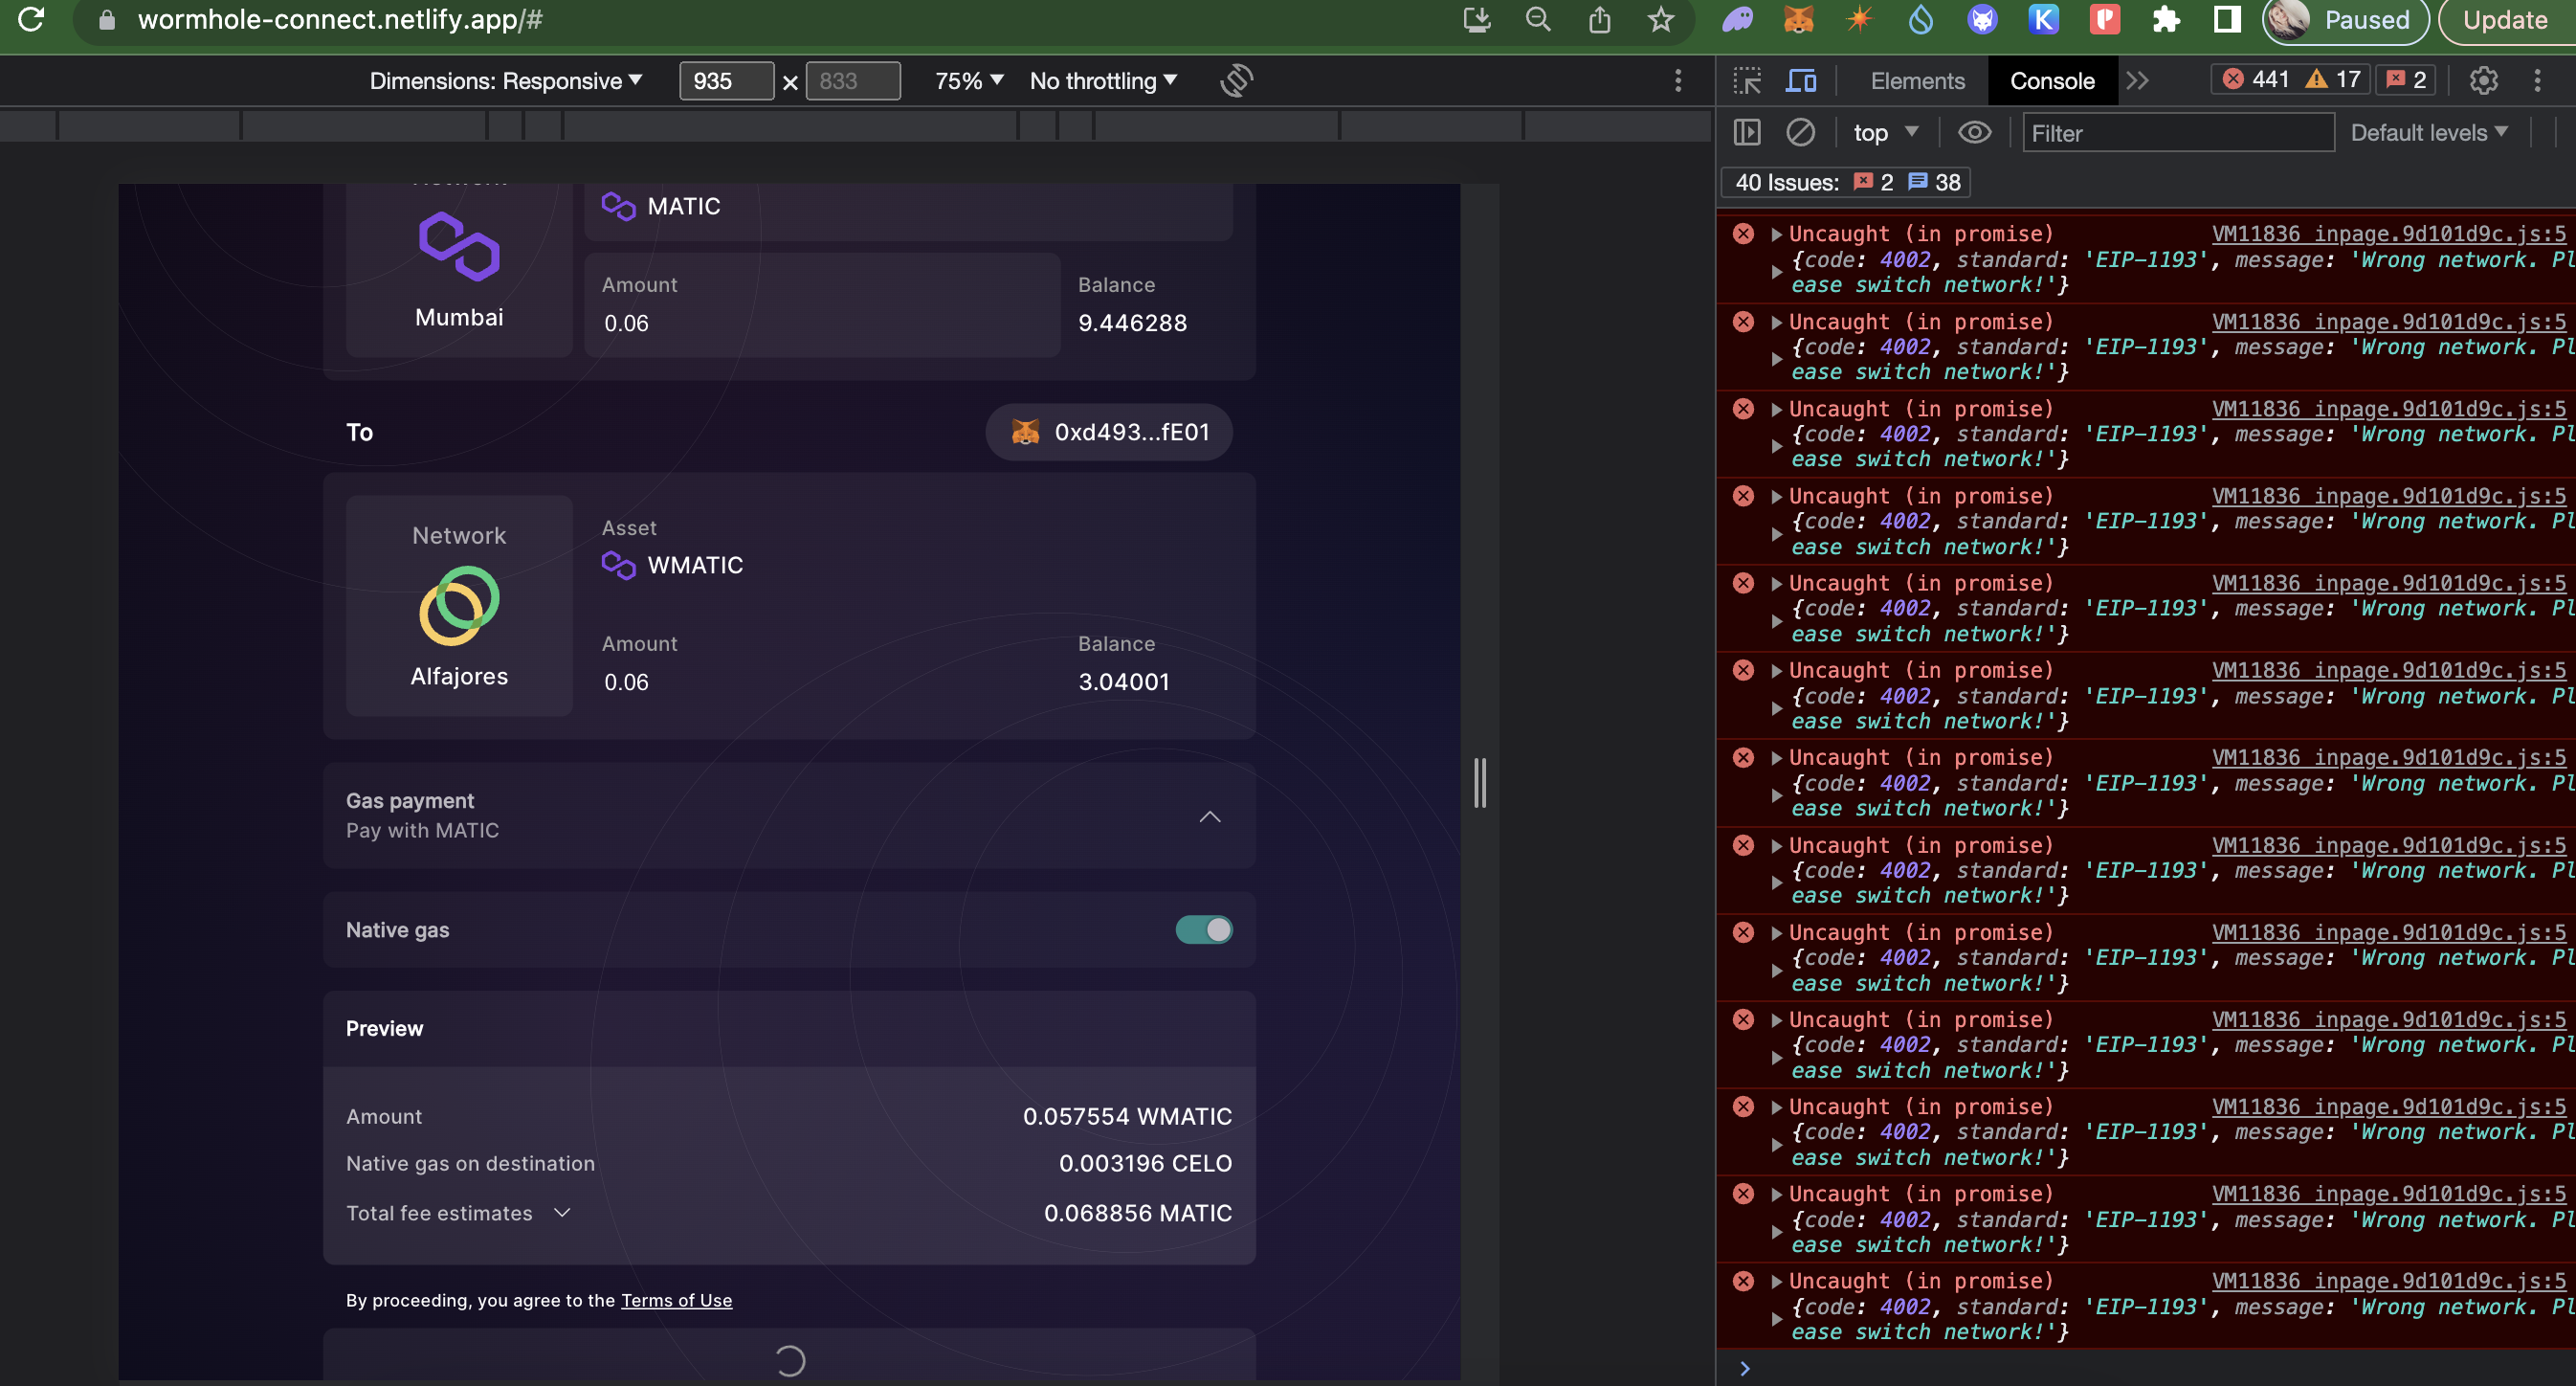This screenshot has width=2576, height=1386.
Task: Open the browser Extensions puzzle menu
Action: [x=2166, y=19]
